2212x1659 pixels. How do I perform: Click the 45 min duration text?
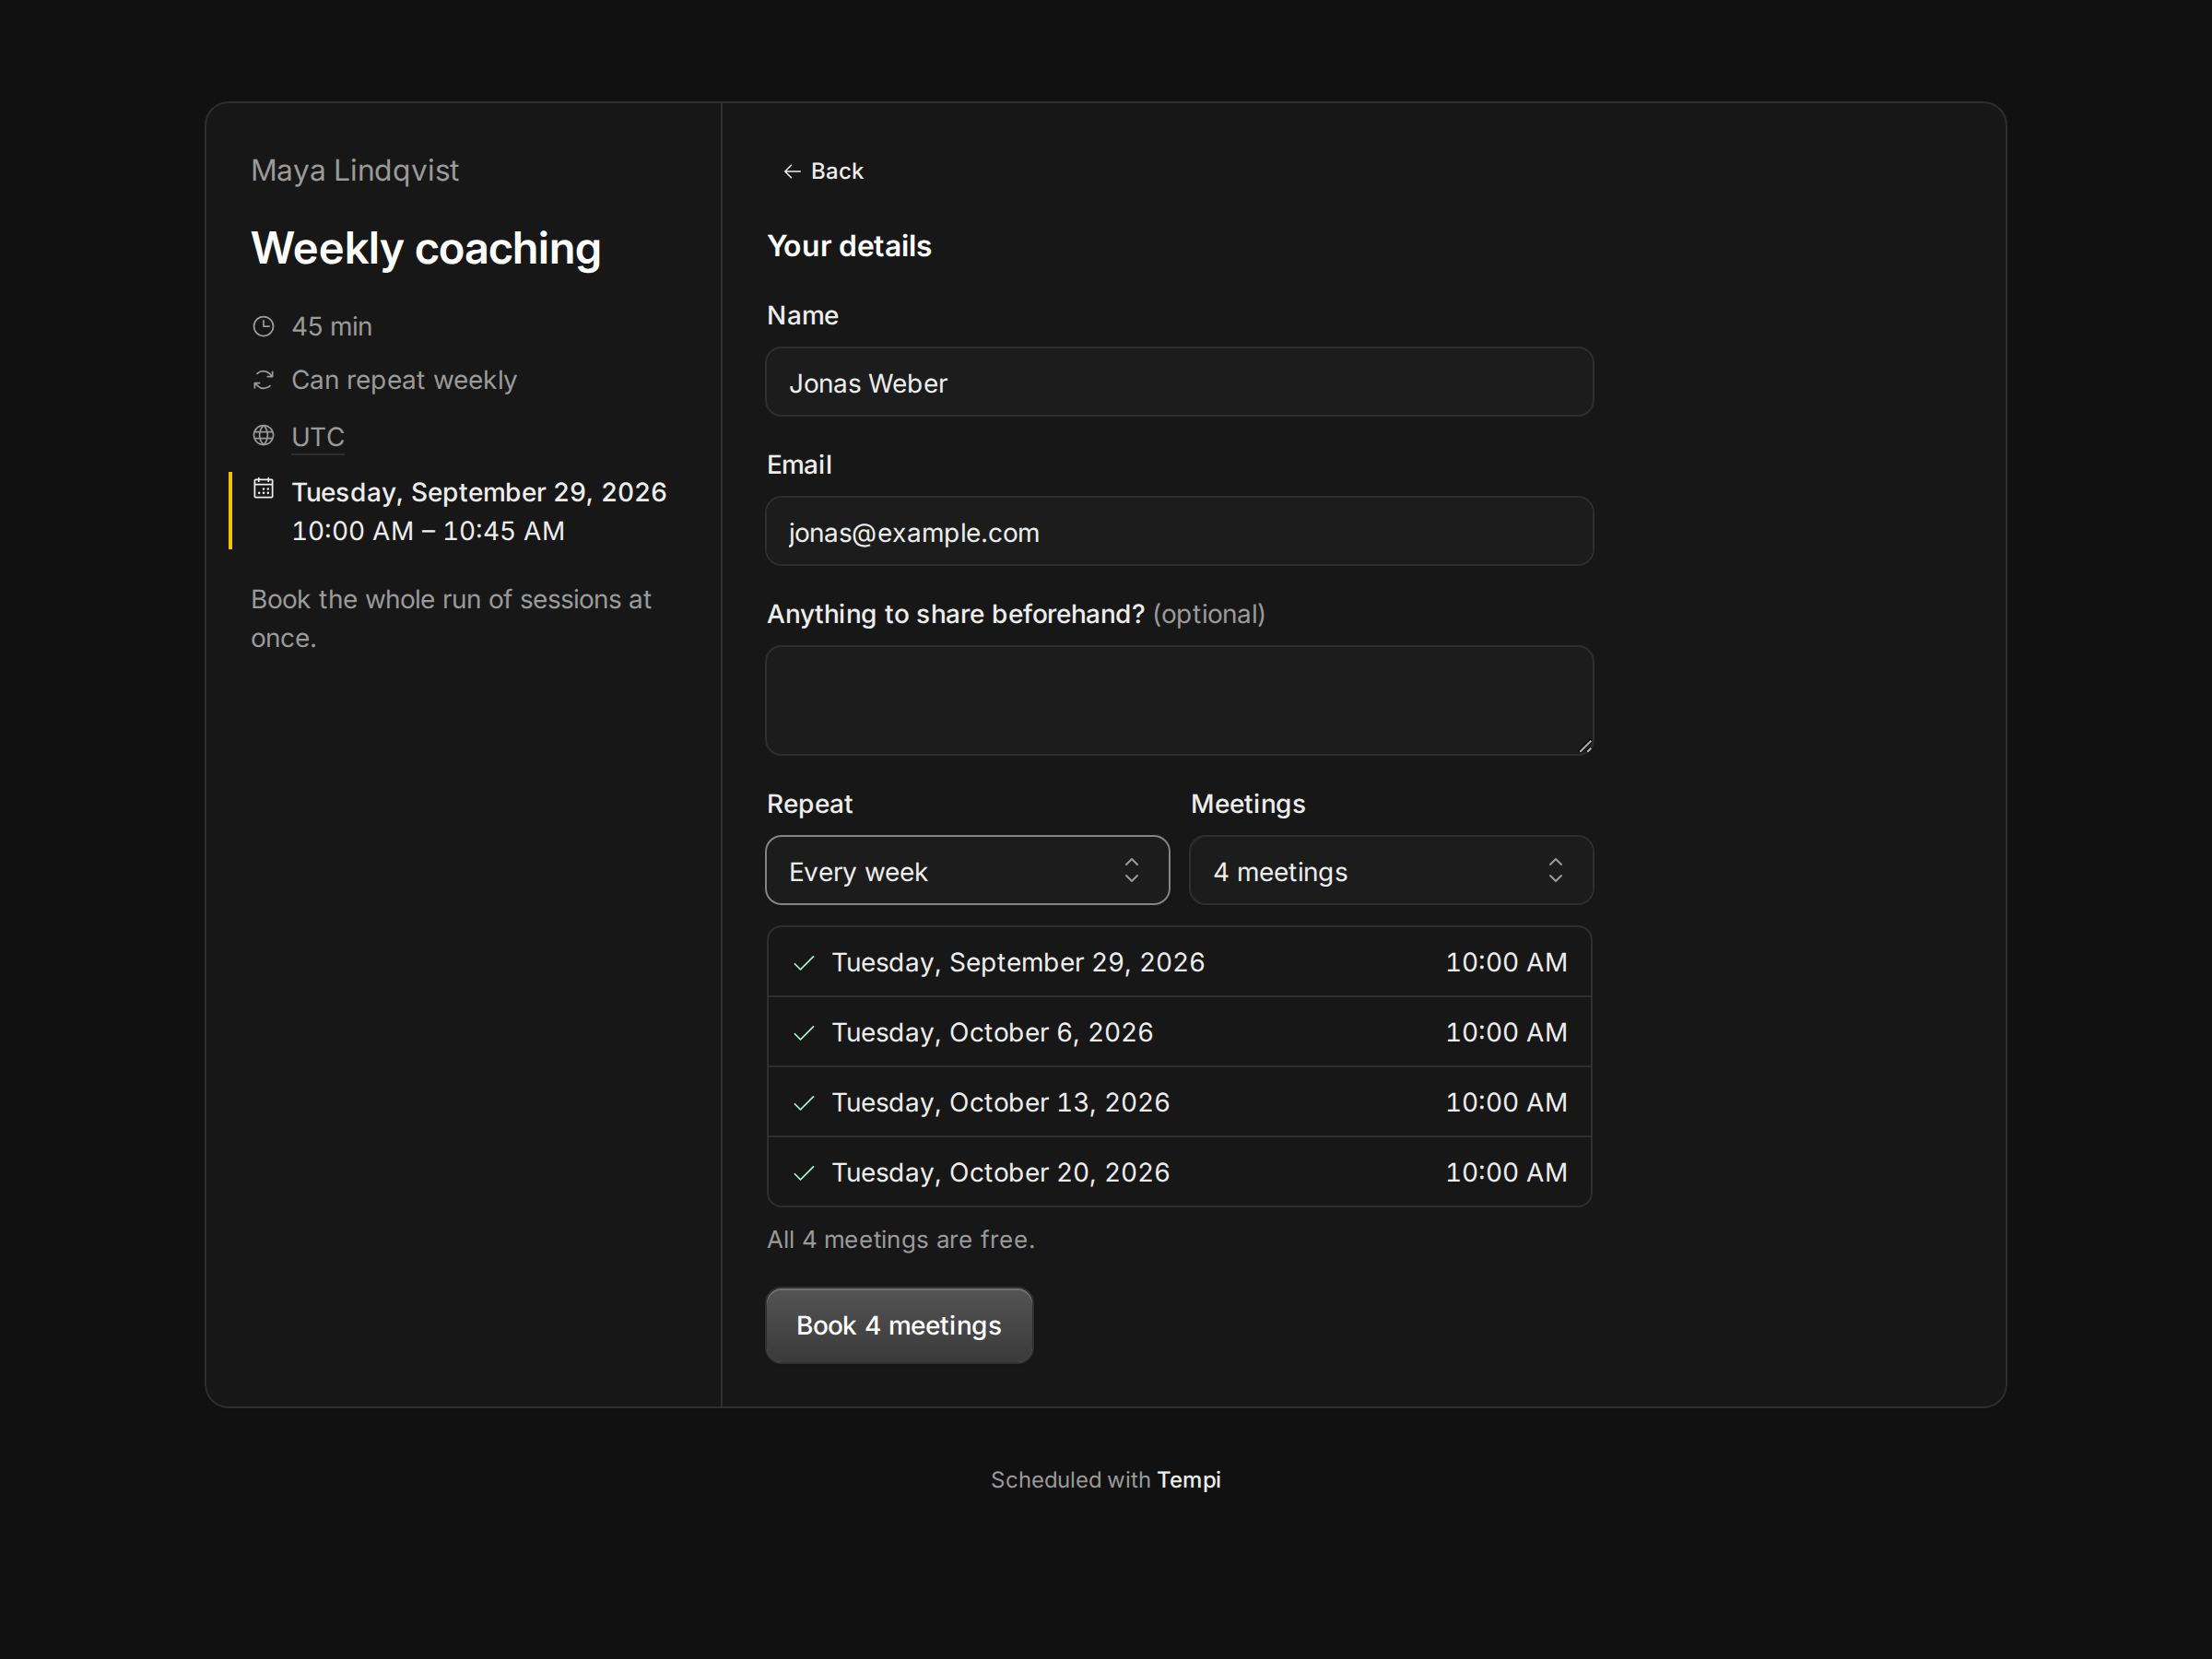332,326
